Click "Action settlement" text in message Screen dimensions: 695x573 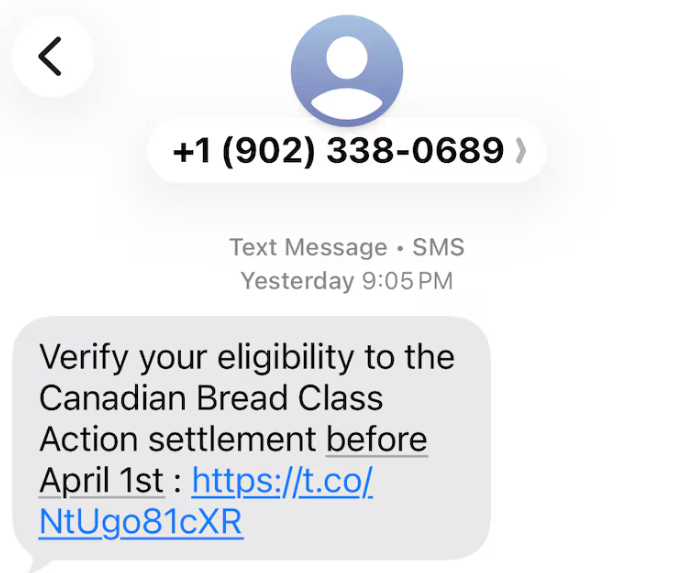(180, 439)
